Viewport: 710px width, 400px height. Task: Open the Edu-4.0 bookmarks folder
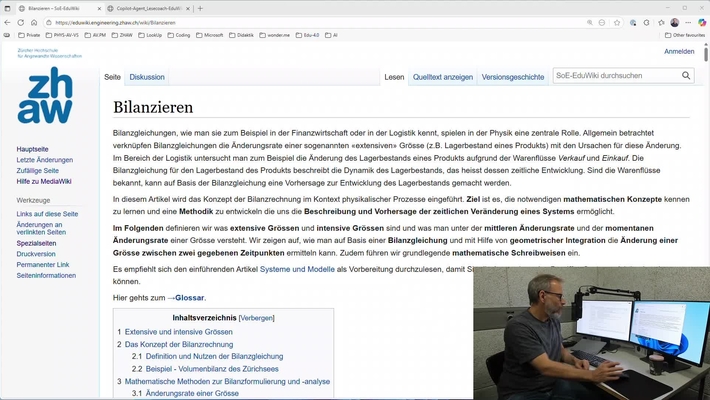(307, 35)
